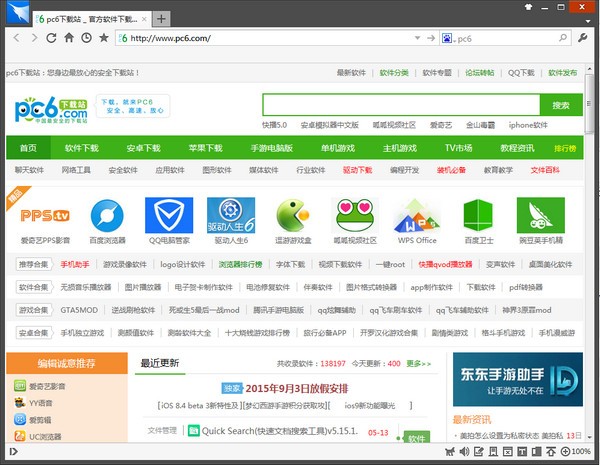600x465 pixels.
Task: Mute page sound via speaker icon
Action: coord(464,452)
